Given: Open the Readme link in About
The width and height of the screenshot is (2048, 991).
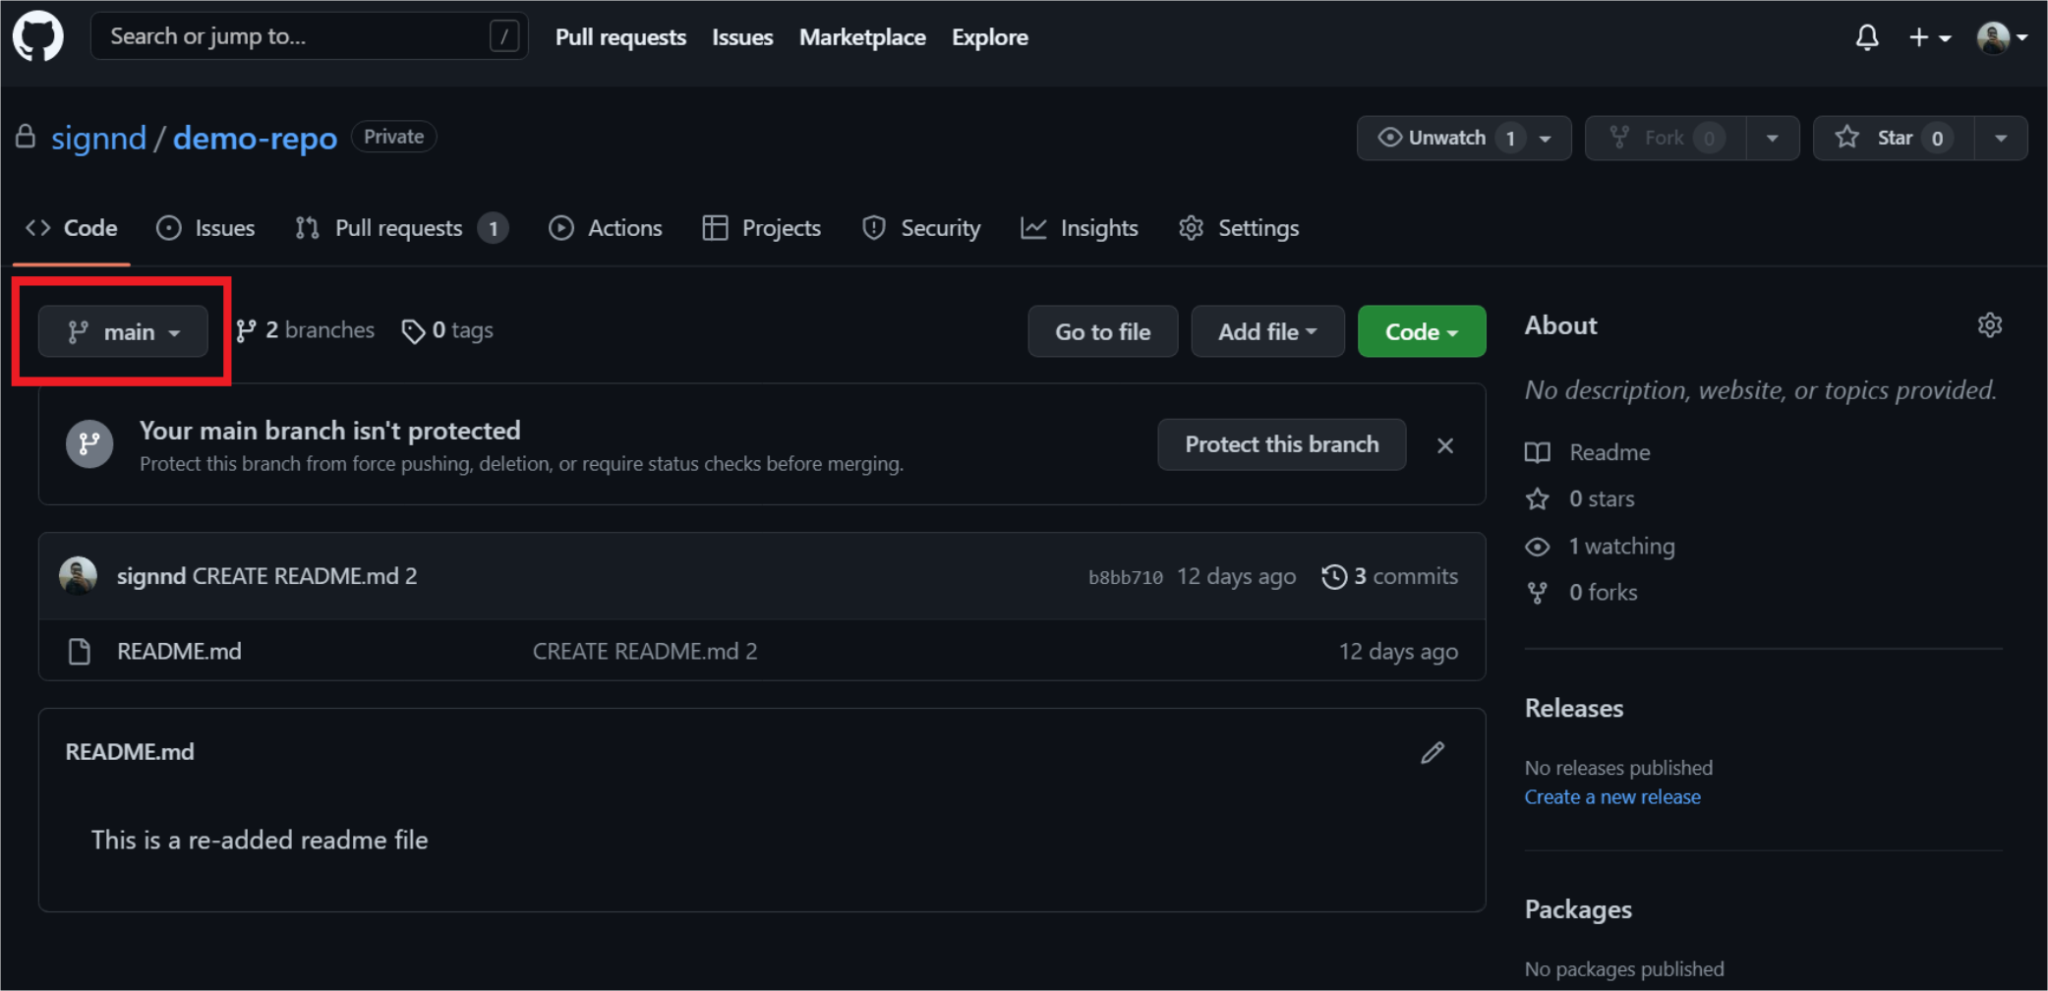Looking at the screenshot, I should point(1588,452).
